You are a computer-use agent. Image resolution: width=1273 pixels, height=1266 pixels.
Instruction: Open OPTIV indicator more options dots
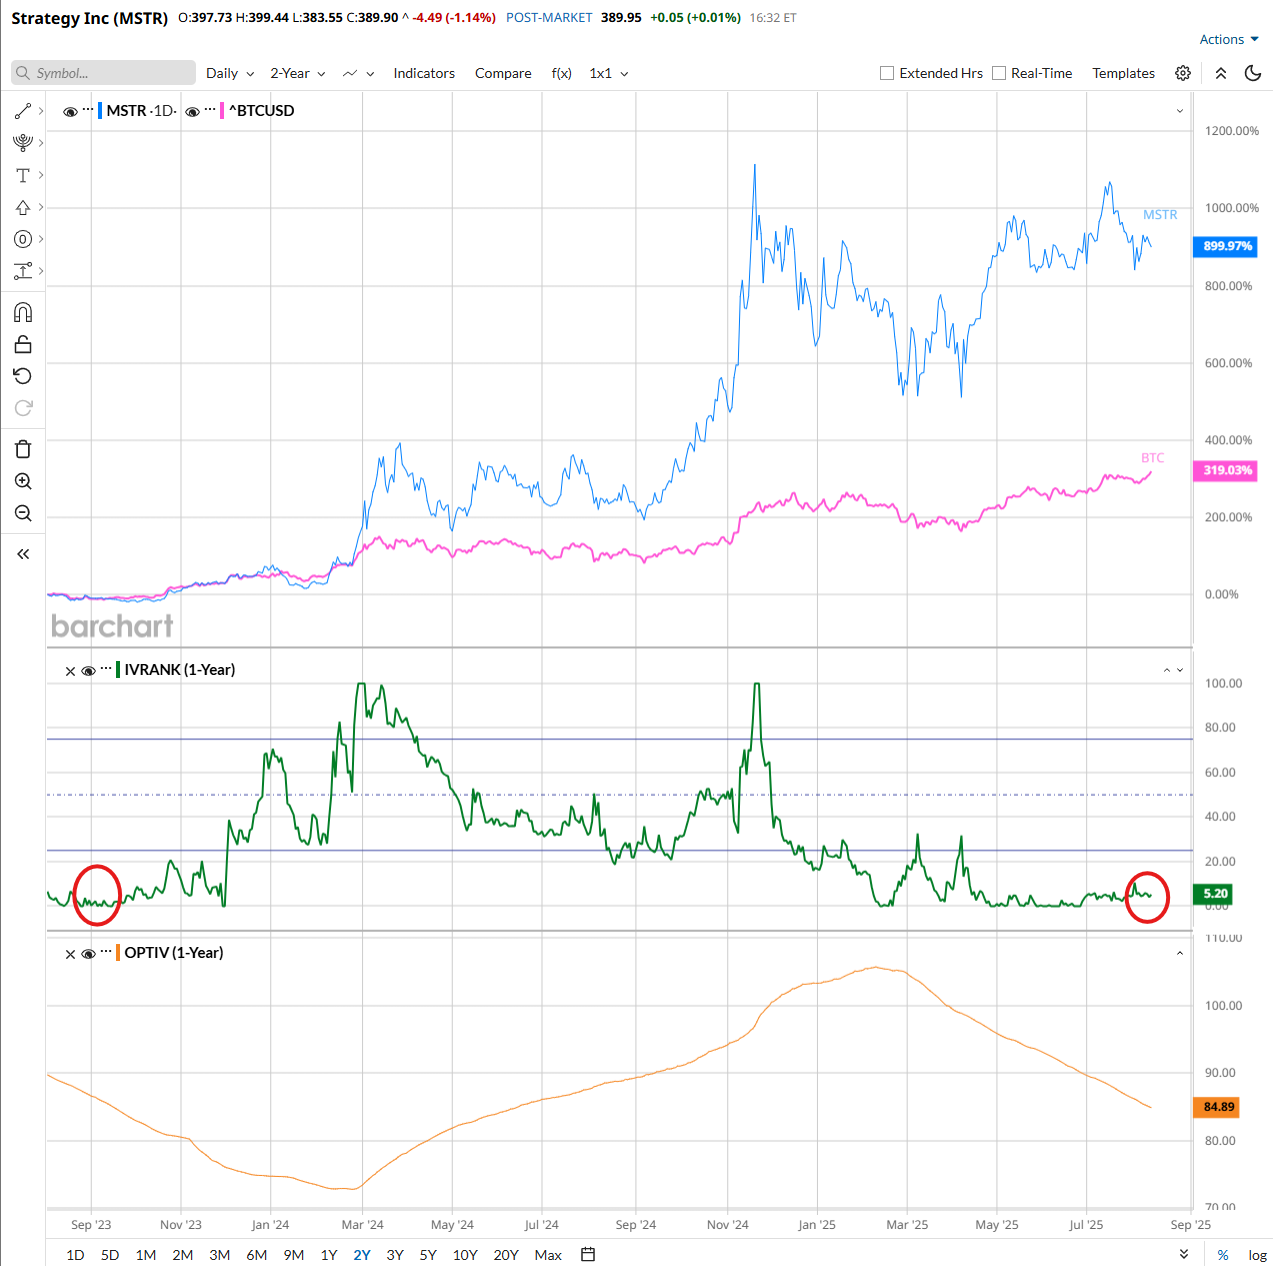point(106,952)
